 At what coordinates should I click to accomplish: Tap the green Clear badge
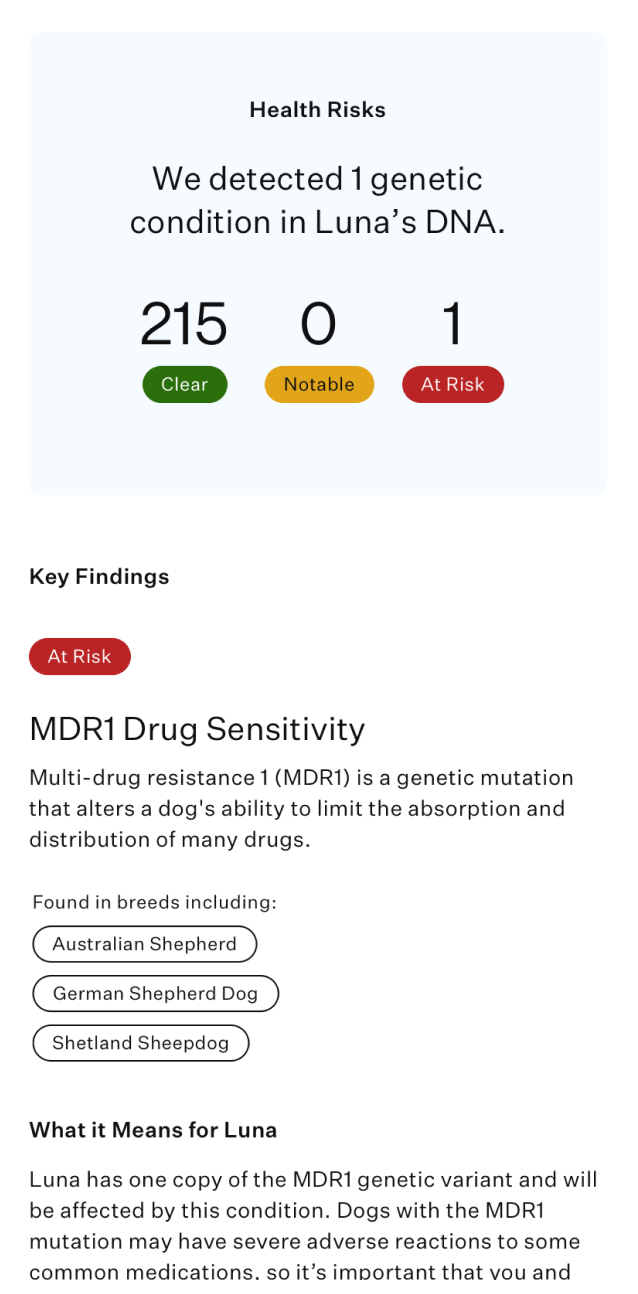184,385
